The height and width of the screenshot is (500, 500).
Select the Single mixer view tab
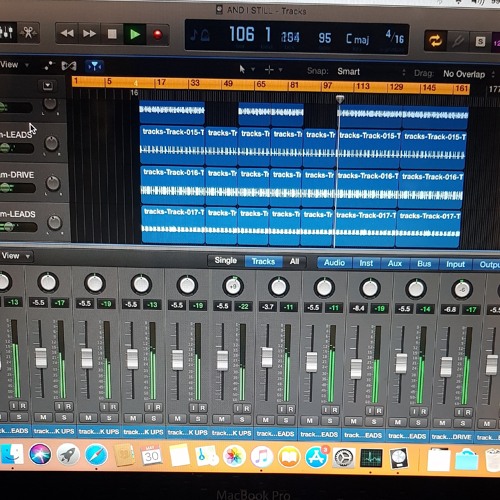pos(226,260)
